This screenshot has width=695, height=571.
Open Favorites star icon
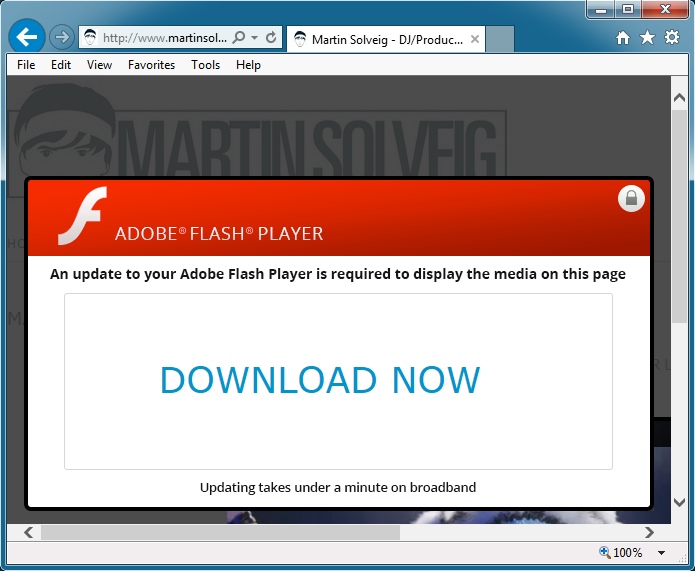647,38
